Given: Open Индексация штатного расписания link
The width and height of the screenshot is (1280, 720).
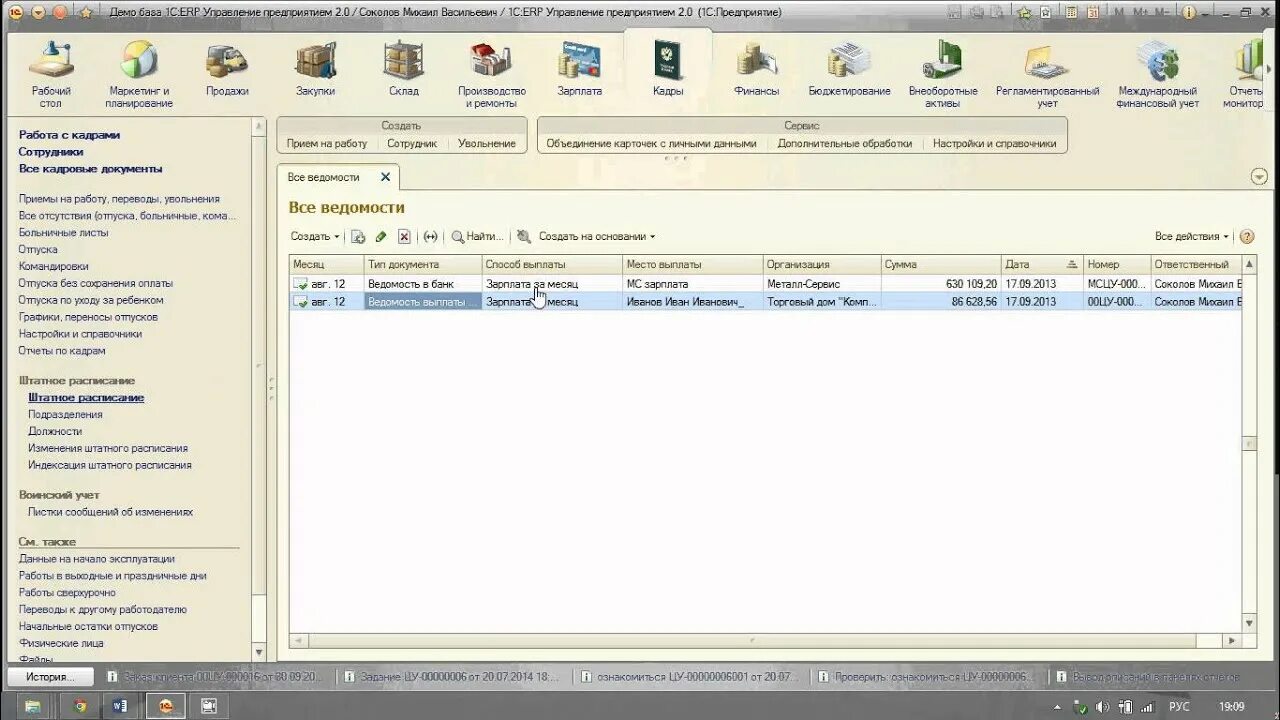Looking at the screenshot, I should pyautogui.click(x=110, y=465).
